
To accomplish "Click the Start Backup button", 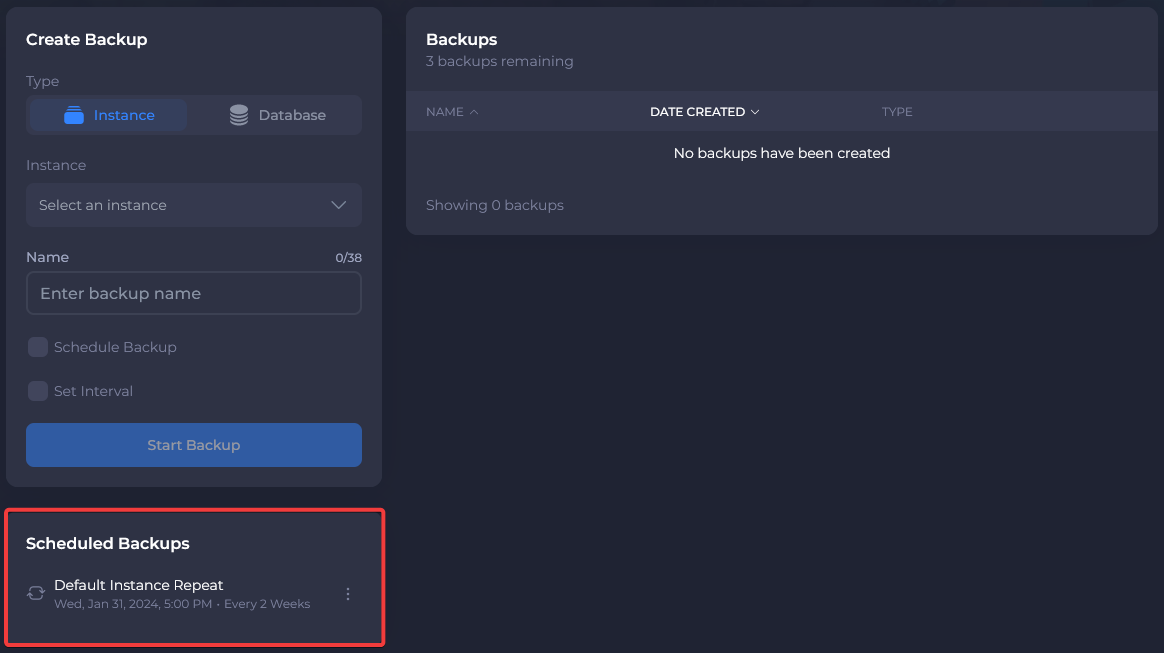I will [193, 444].
